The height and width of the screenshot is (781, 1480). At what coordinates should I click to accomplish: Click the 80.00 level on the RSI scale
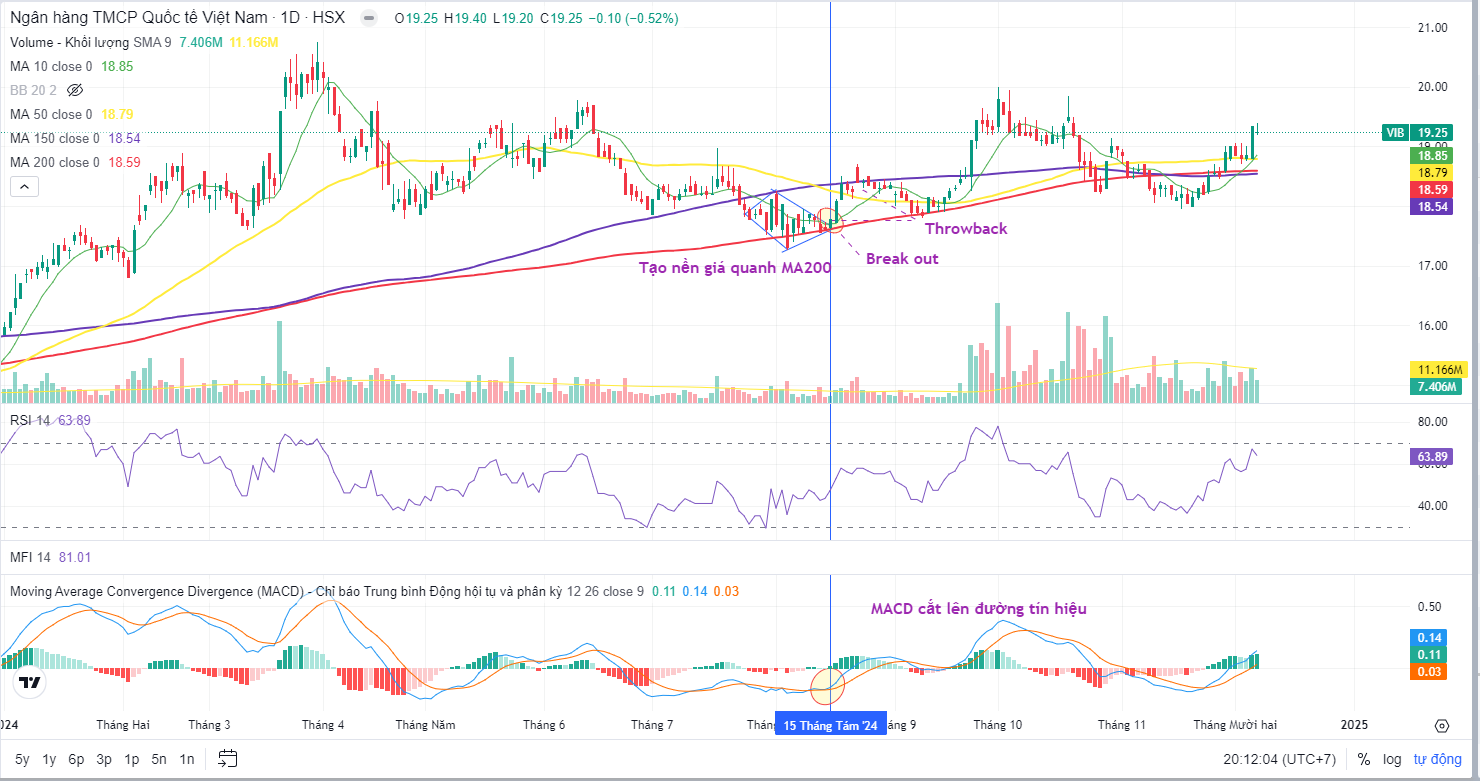coord(1434,422)
